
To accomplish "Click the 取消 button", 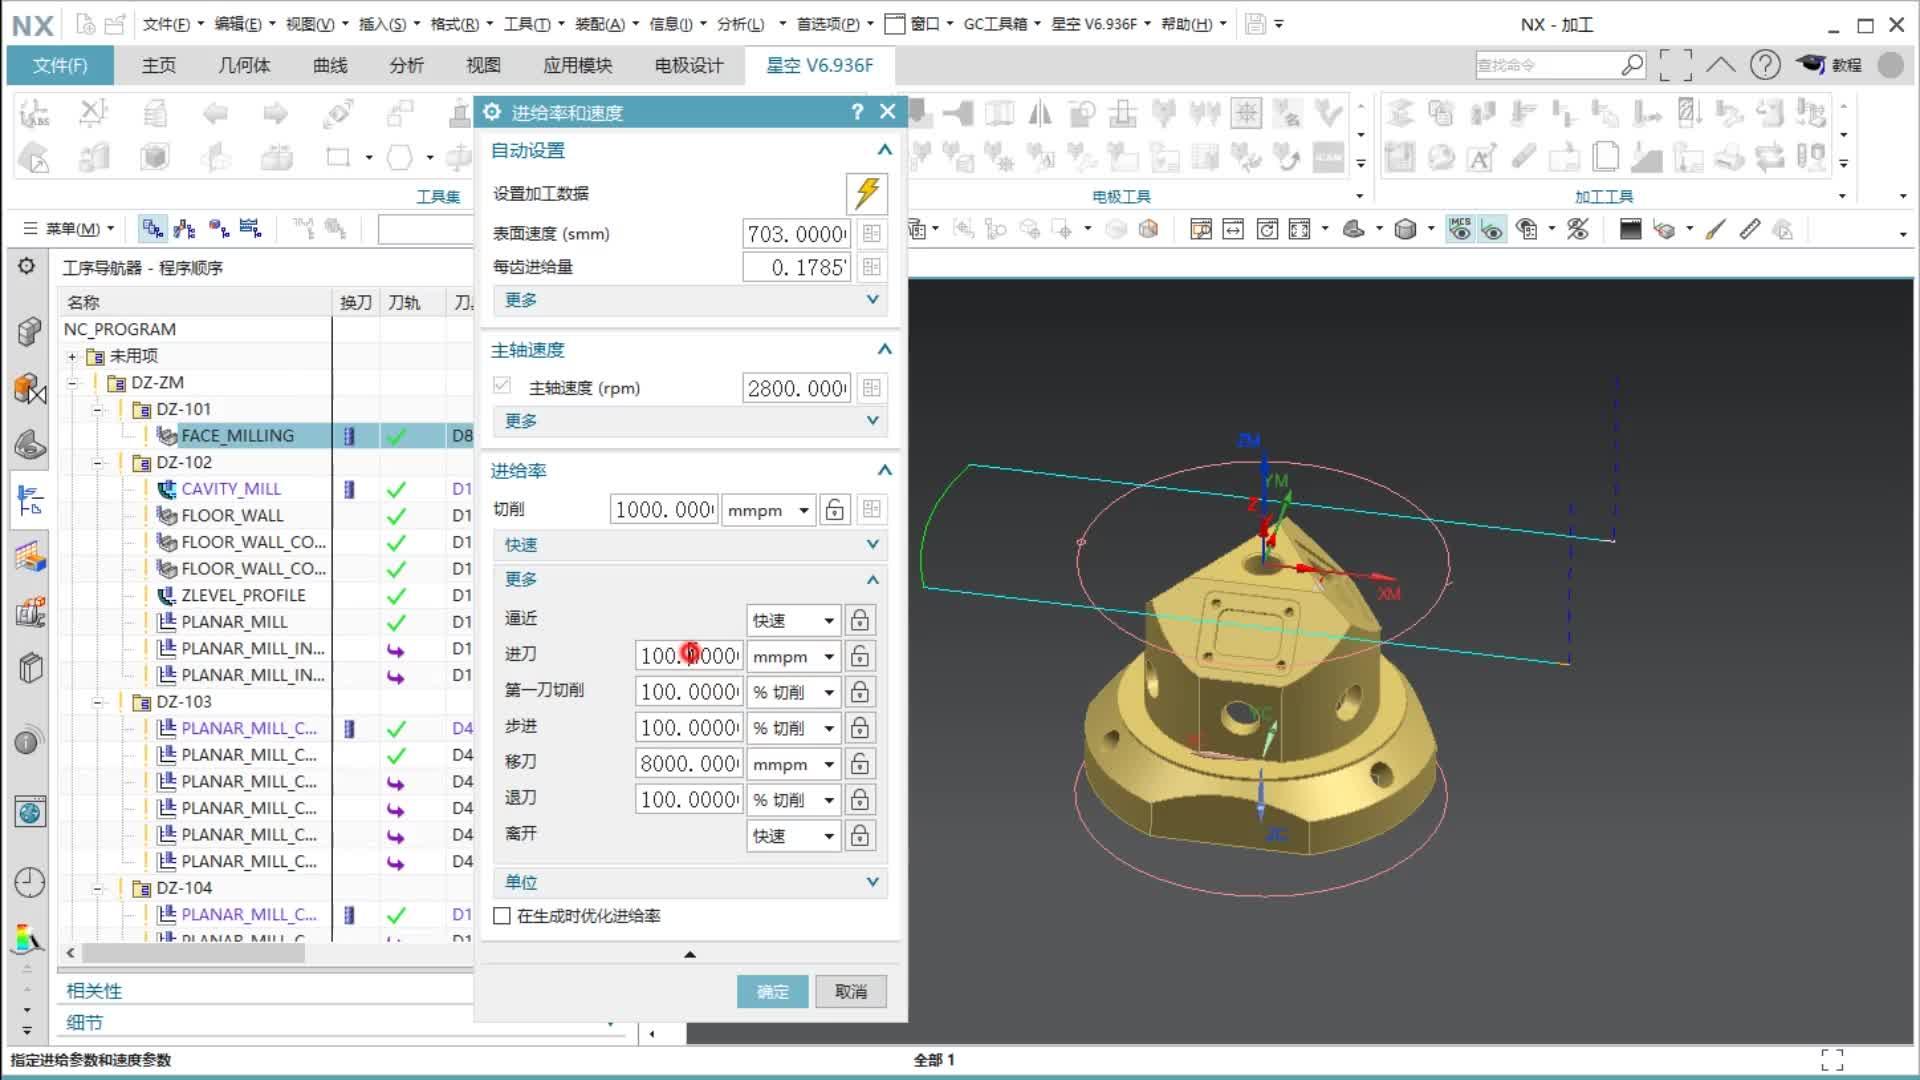I will click(851, 991).
